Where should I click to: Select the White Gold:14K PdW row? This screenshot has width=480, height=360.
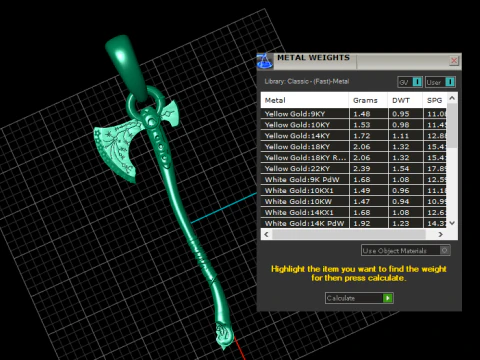click(353, 223)
